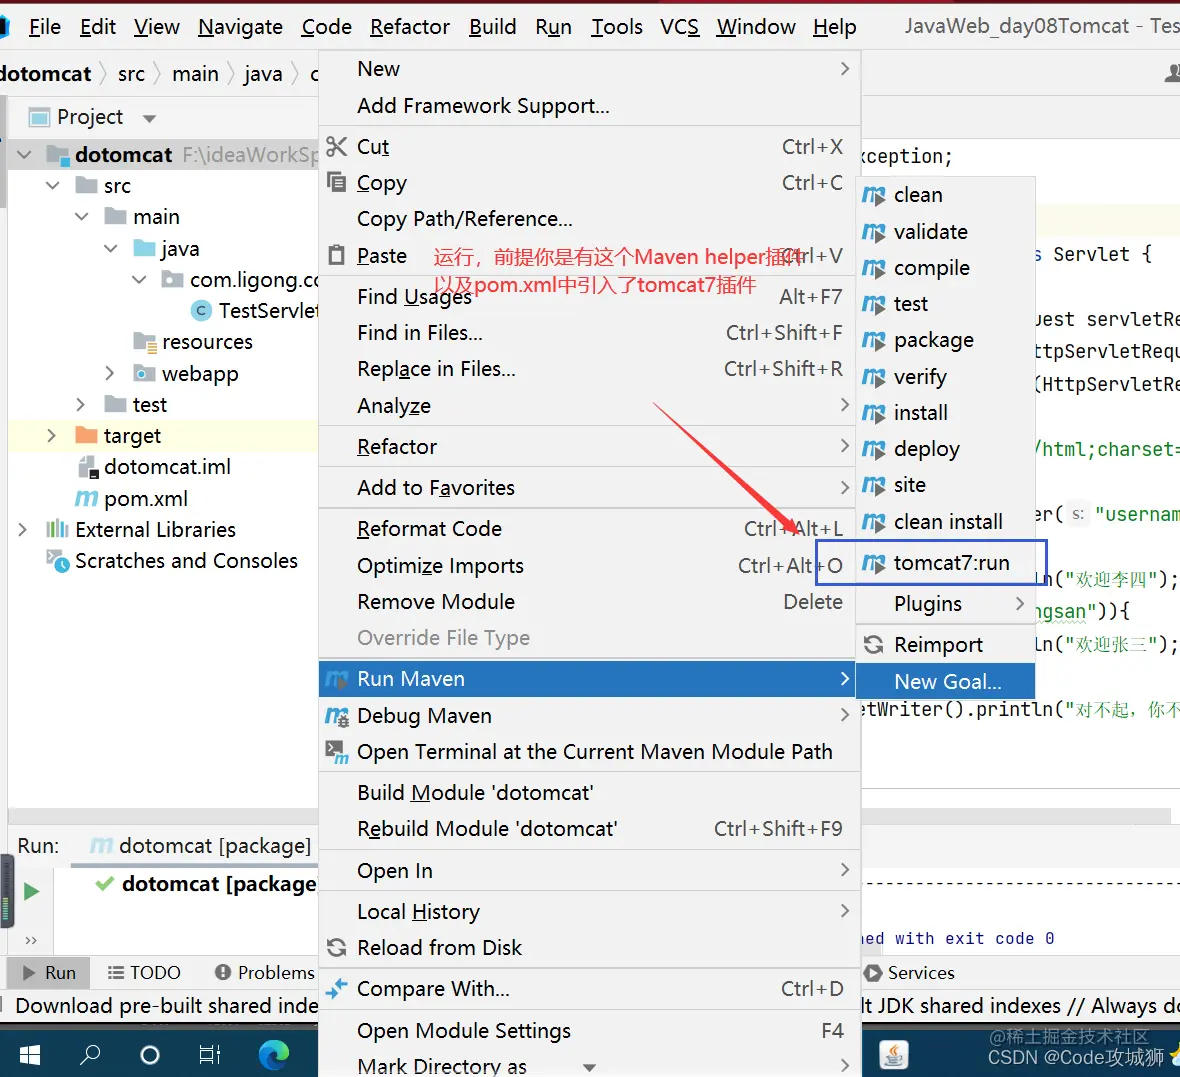Choose Open Module Settings
This screenshot has height=1077, width=1180.
[x=589, y=1030]
